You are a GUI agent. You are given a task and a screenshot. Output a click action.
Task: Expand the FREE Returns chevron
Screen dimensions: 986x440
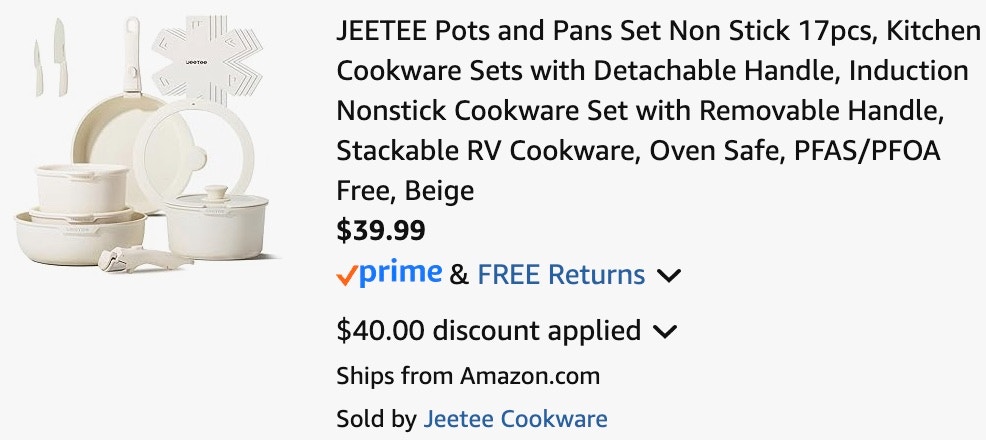(x=668, y=275)
